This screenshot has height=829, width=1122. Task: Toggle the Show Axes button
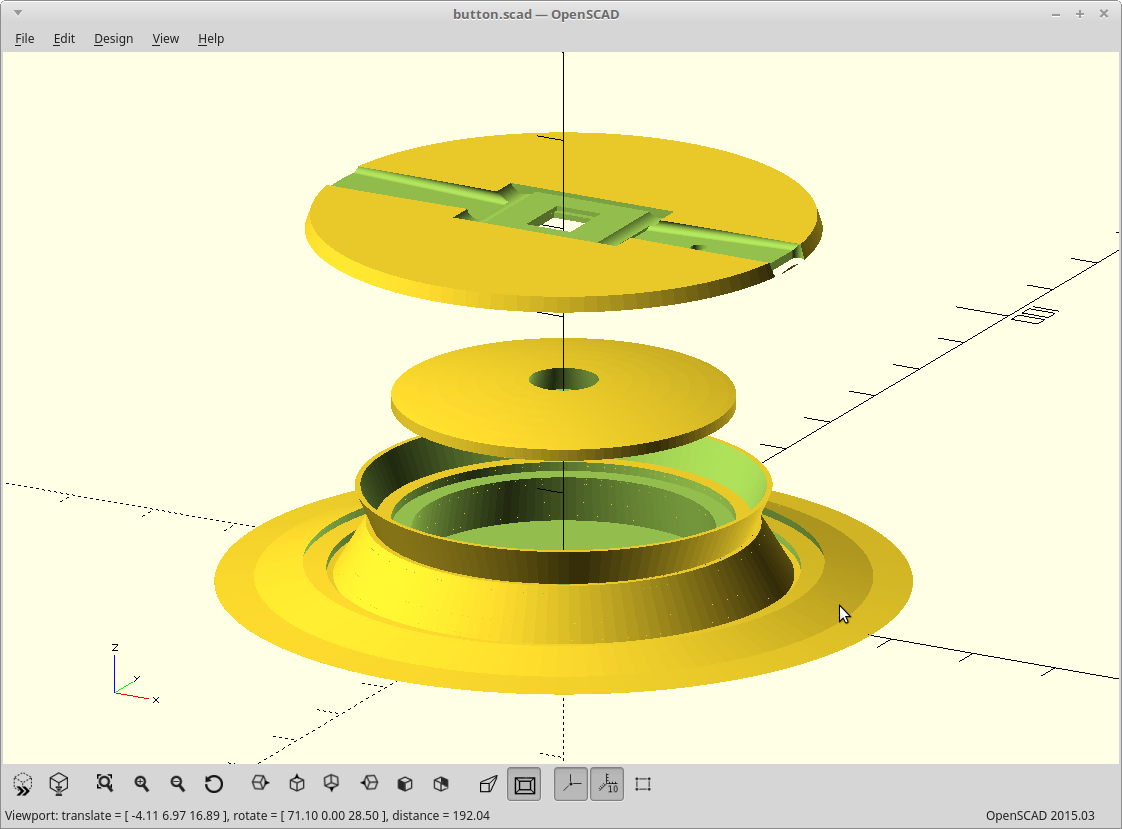coord(571,784)
